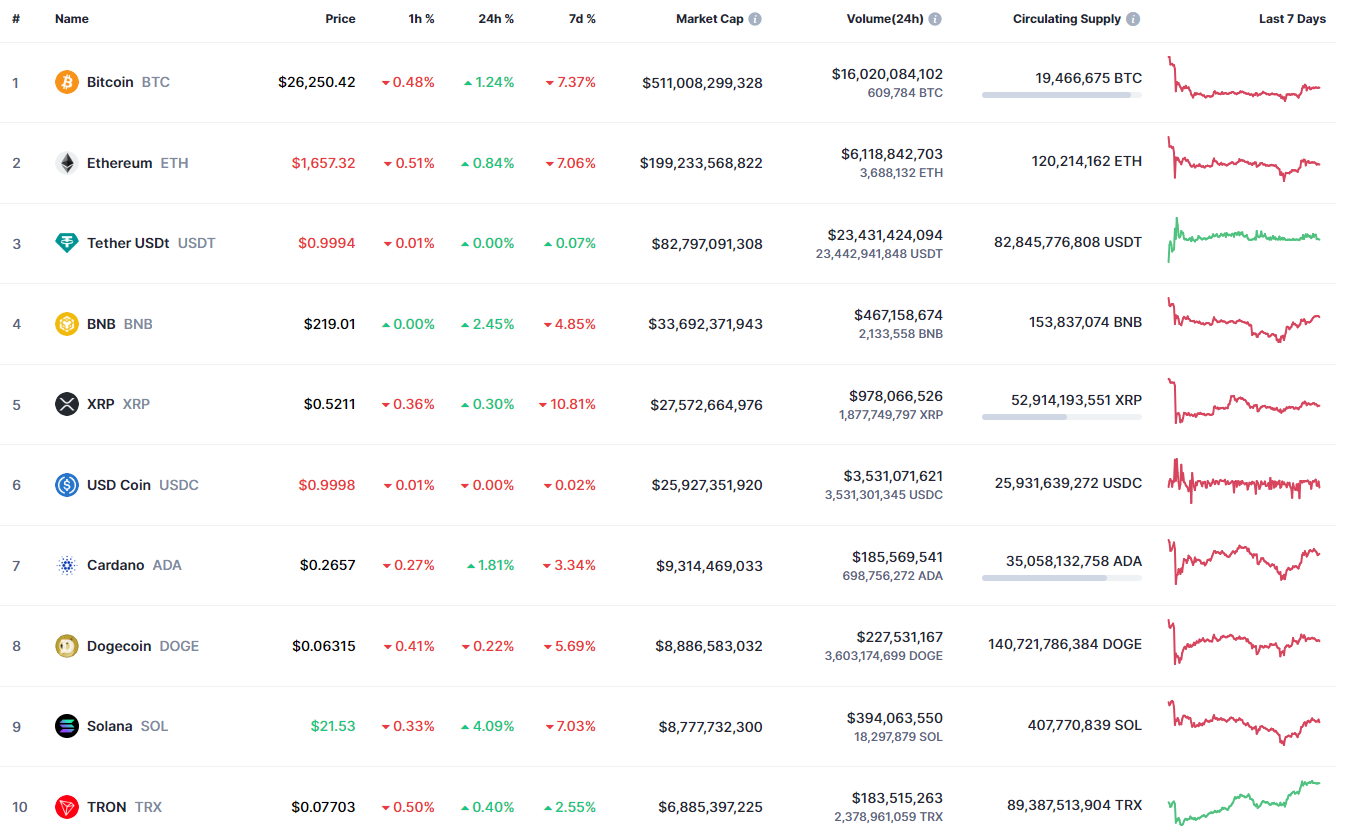This screenshot has width=1359, height=836.
Task: Sort by 7d % change column
Action: [581, 18]
